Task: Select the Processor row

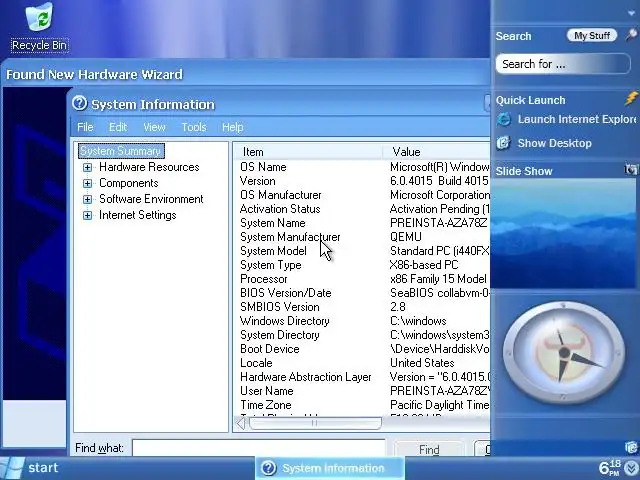Action: (363, 279)
